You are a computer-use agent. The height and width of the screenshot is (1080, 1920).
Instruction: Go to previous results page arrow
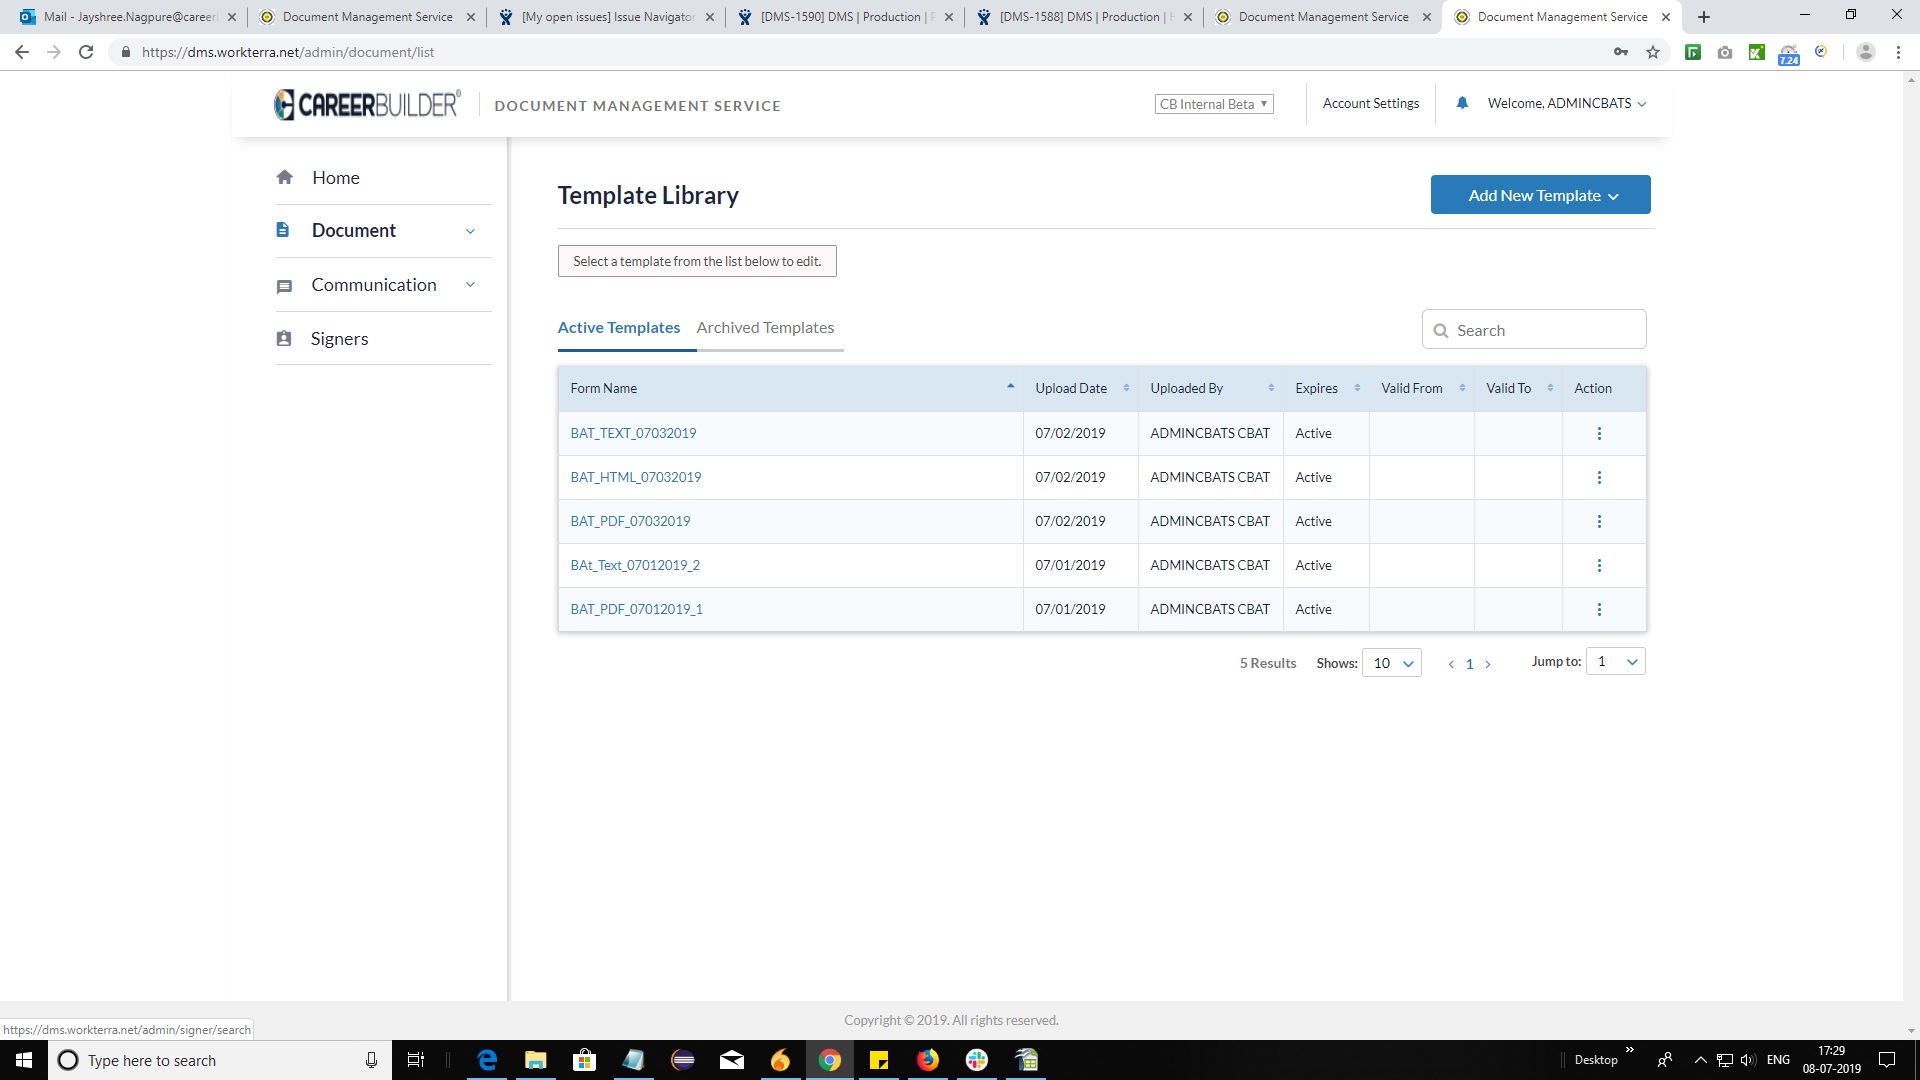1451,664
